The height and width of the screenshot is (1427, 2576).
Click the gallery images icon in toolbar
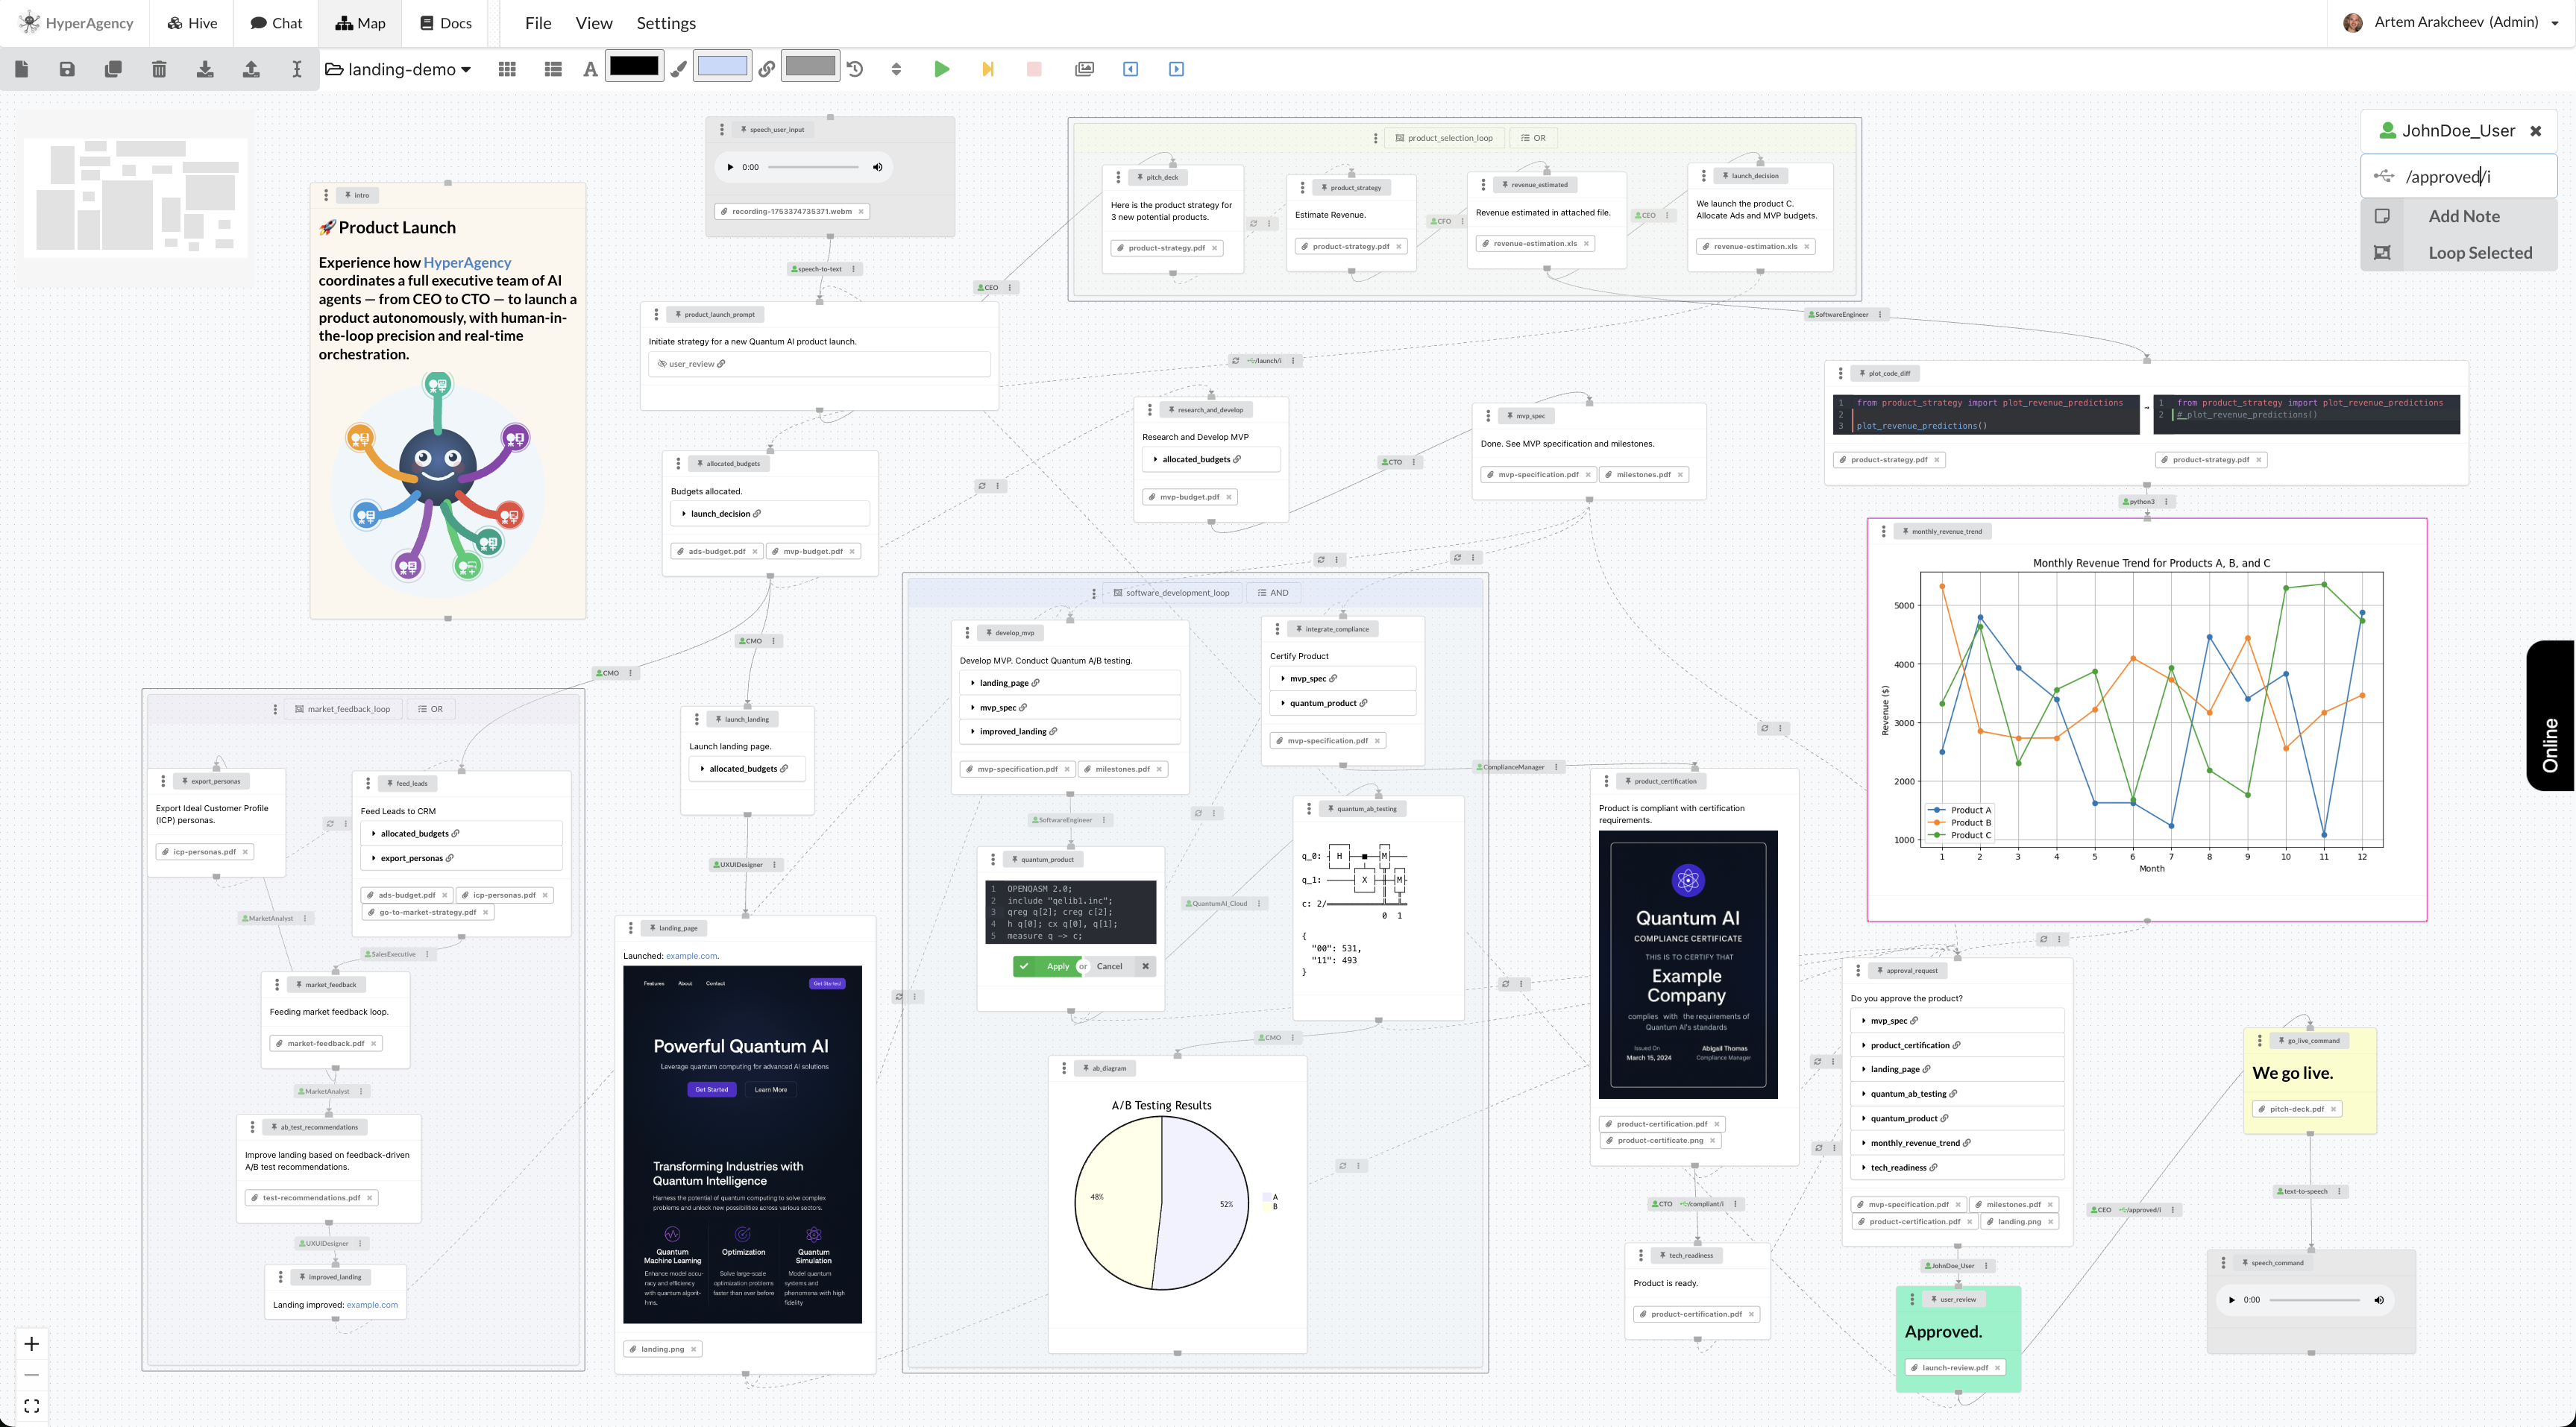(x=1084, y=69)
